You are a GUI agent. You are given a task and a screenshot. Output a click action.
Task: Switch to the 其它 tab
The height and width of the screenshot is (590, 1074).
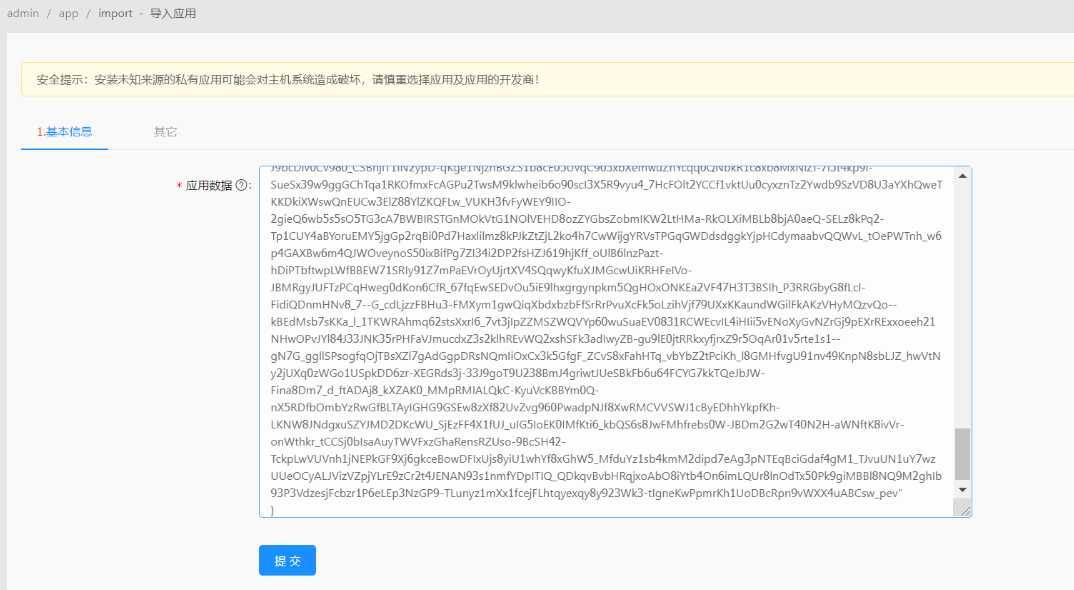pyautogui.click(x=165, y=132)
